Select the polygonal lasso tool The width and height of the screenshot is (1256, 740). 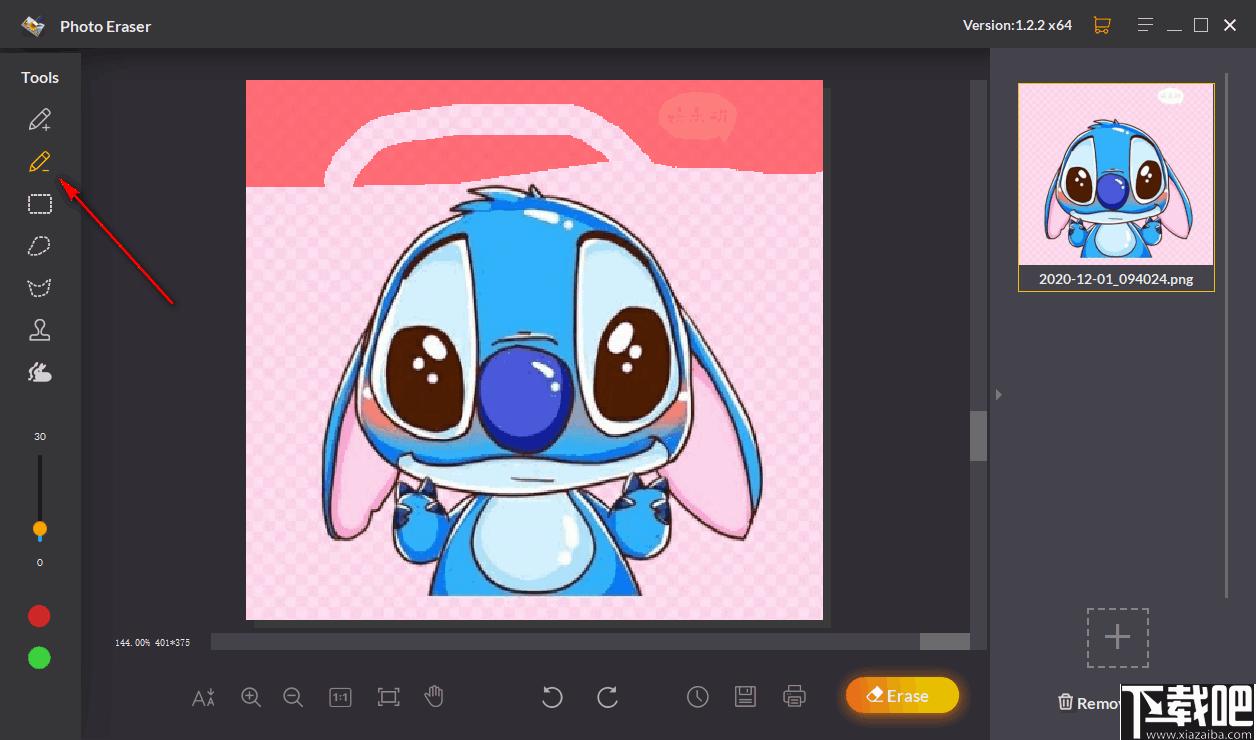(x=39, y=288)
